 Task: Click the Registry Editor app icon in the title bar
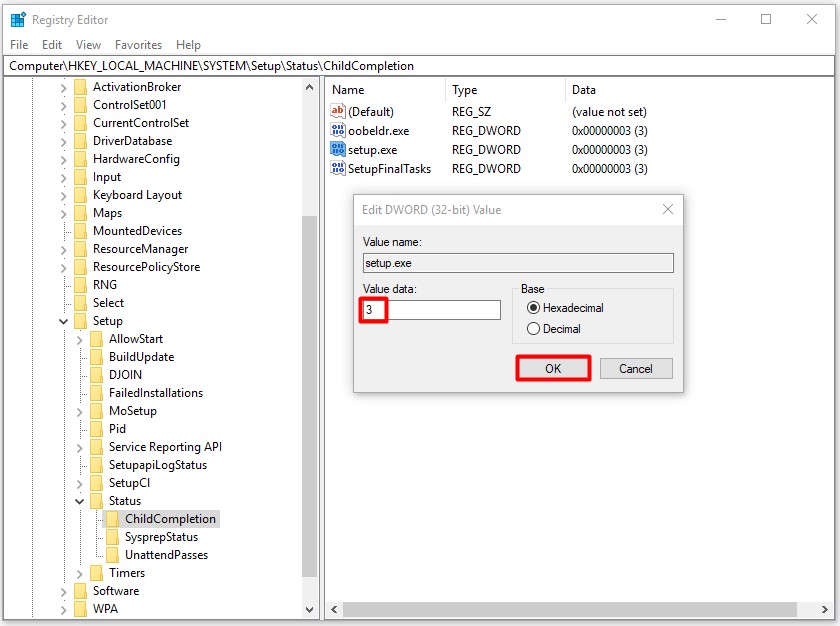coord(18,20)
